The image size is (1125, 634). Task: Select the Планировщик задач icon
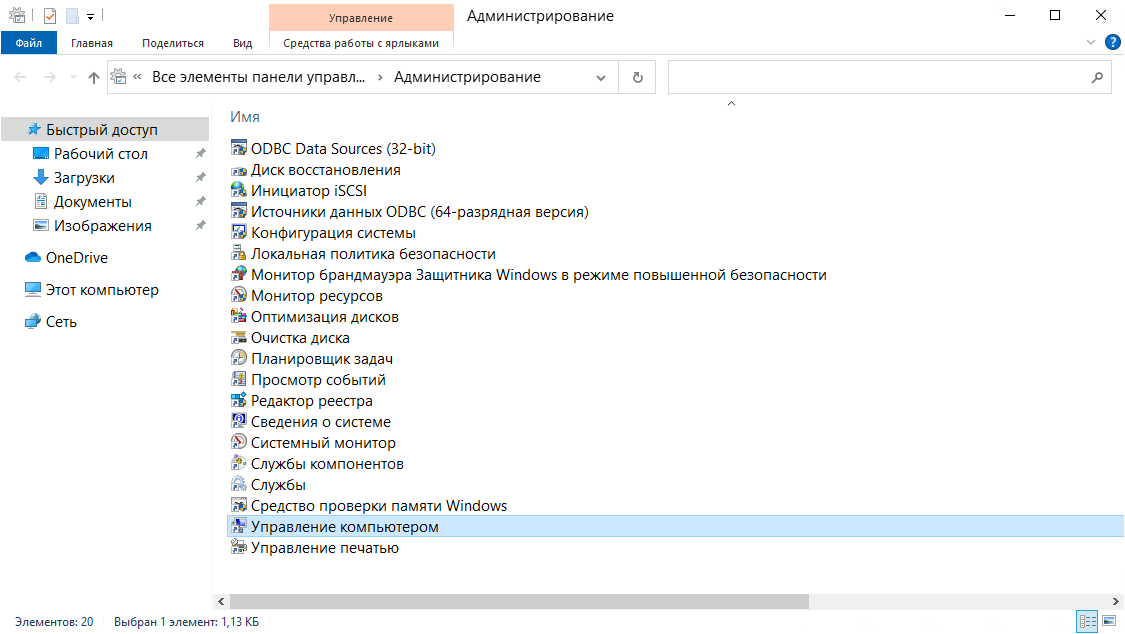(x=238, y=359)
